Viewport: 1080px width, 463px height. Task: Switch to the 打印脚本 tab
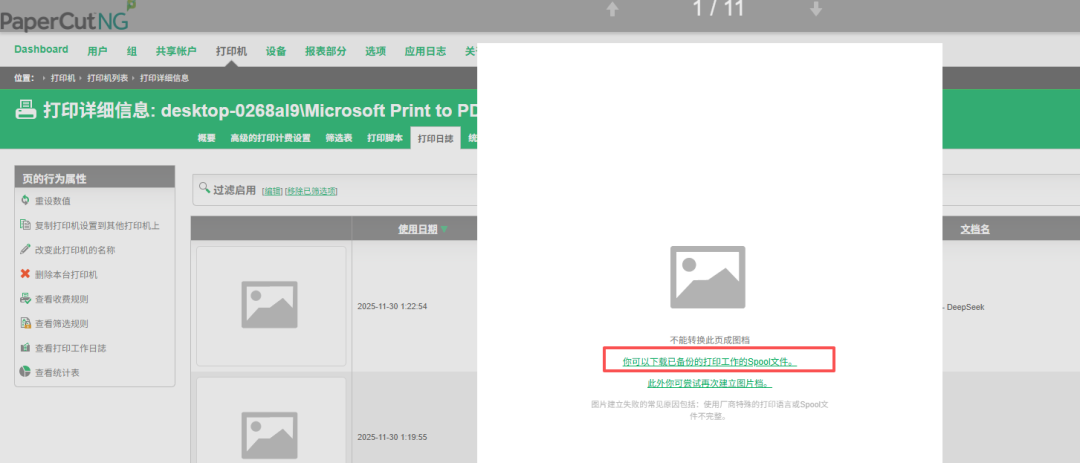point(384,138)
